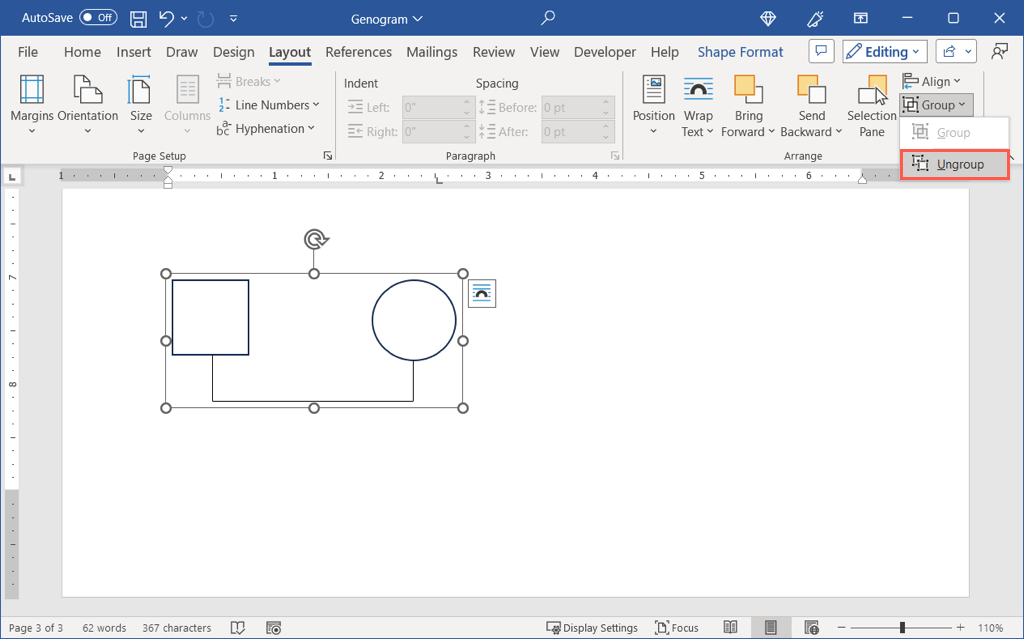Image resolution: width=1024 pixels, height=639 pixels.
Task: Open the Bring Forward tool
Action: (748, 104)
